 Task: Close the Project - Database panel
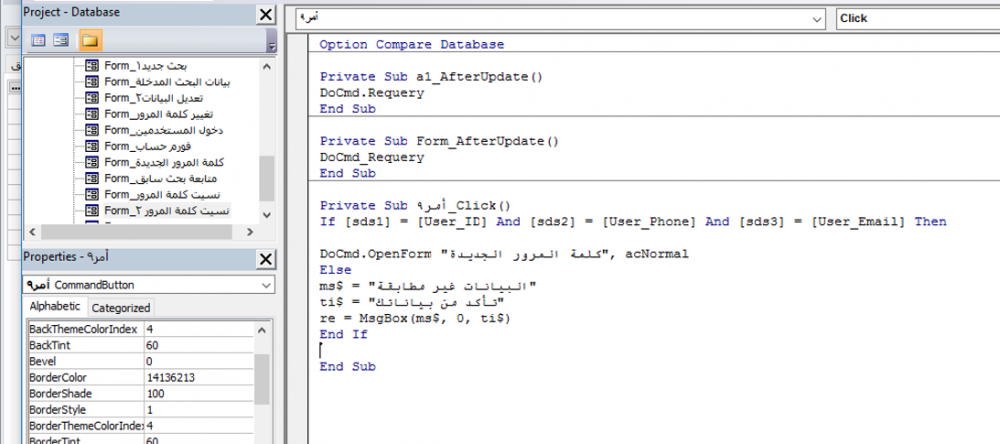(x=267, y=14)
